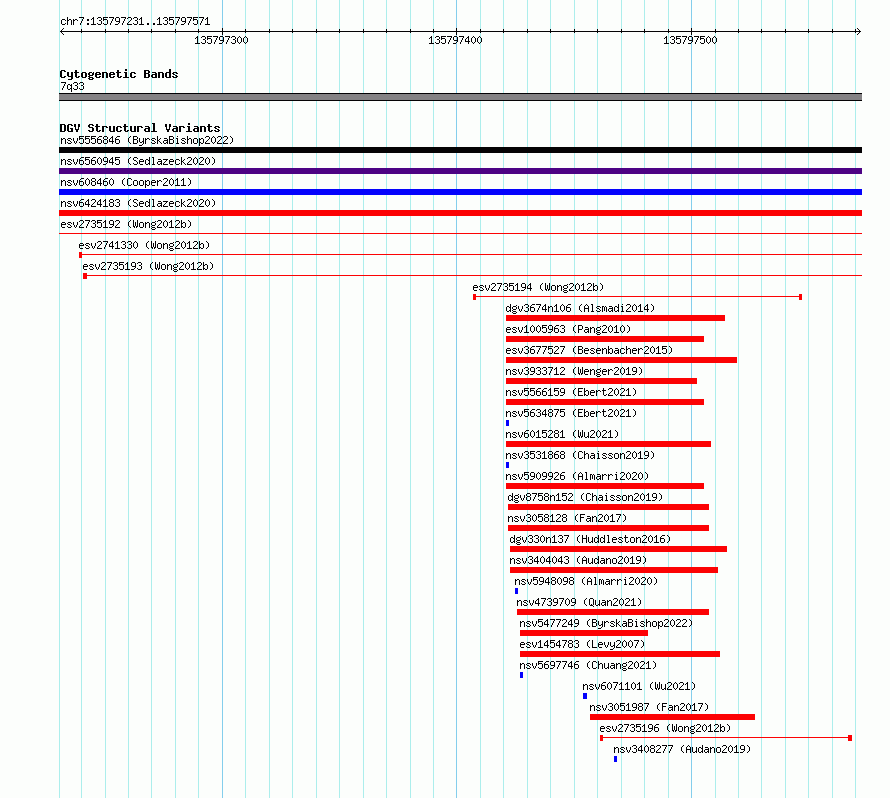Screen dimensions: 890x798
Task: Open the esv2741330 (Wong2012b) label
Action: 144,245
